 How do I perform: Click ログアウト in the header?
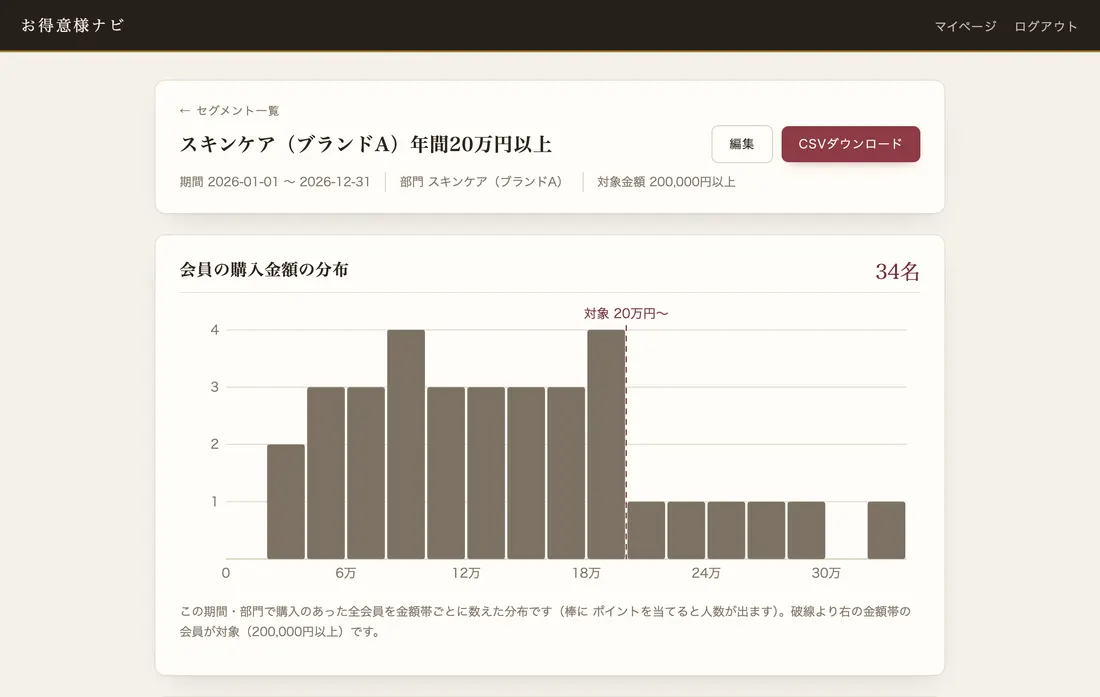point(1045,26)
